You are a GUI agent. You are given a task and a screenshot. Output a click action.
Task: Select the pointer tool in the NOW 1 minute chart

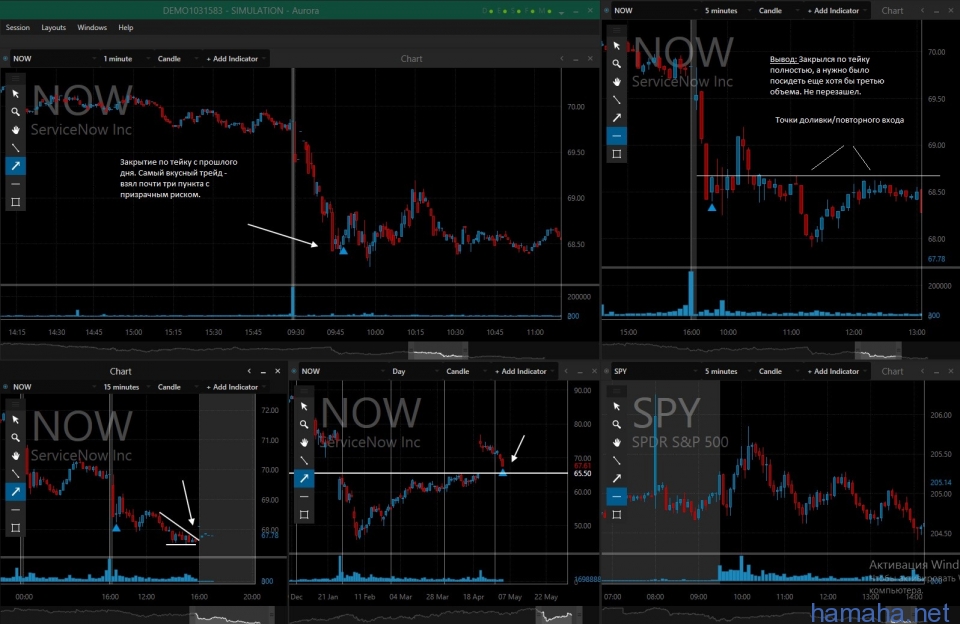click(x=16, y=94)
